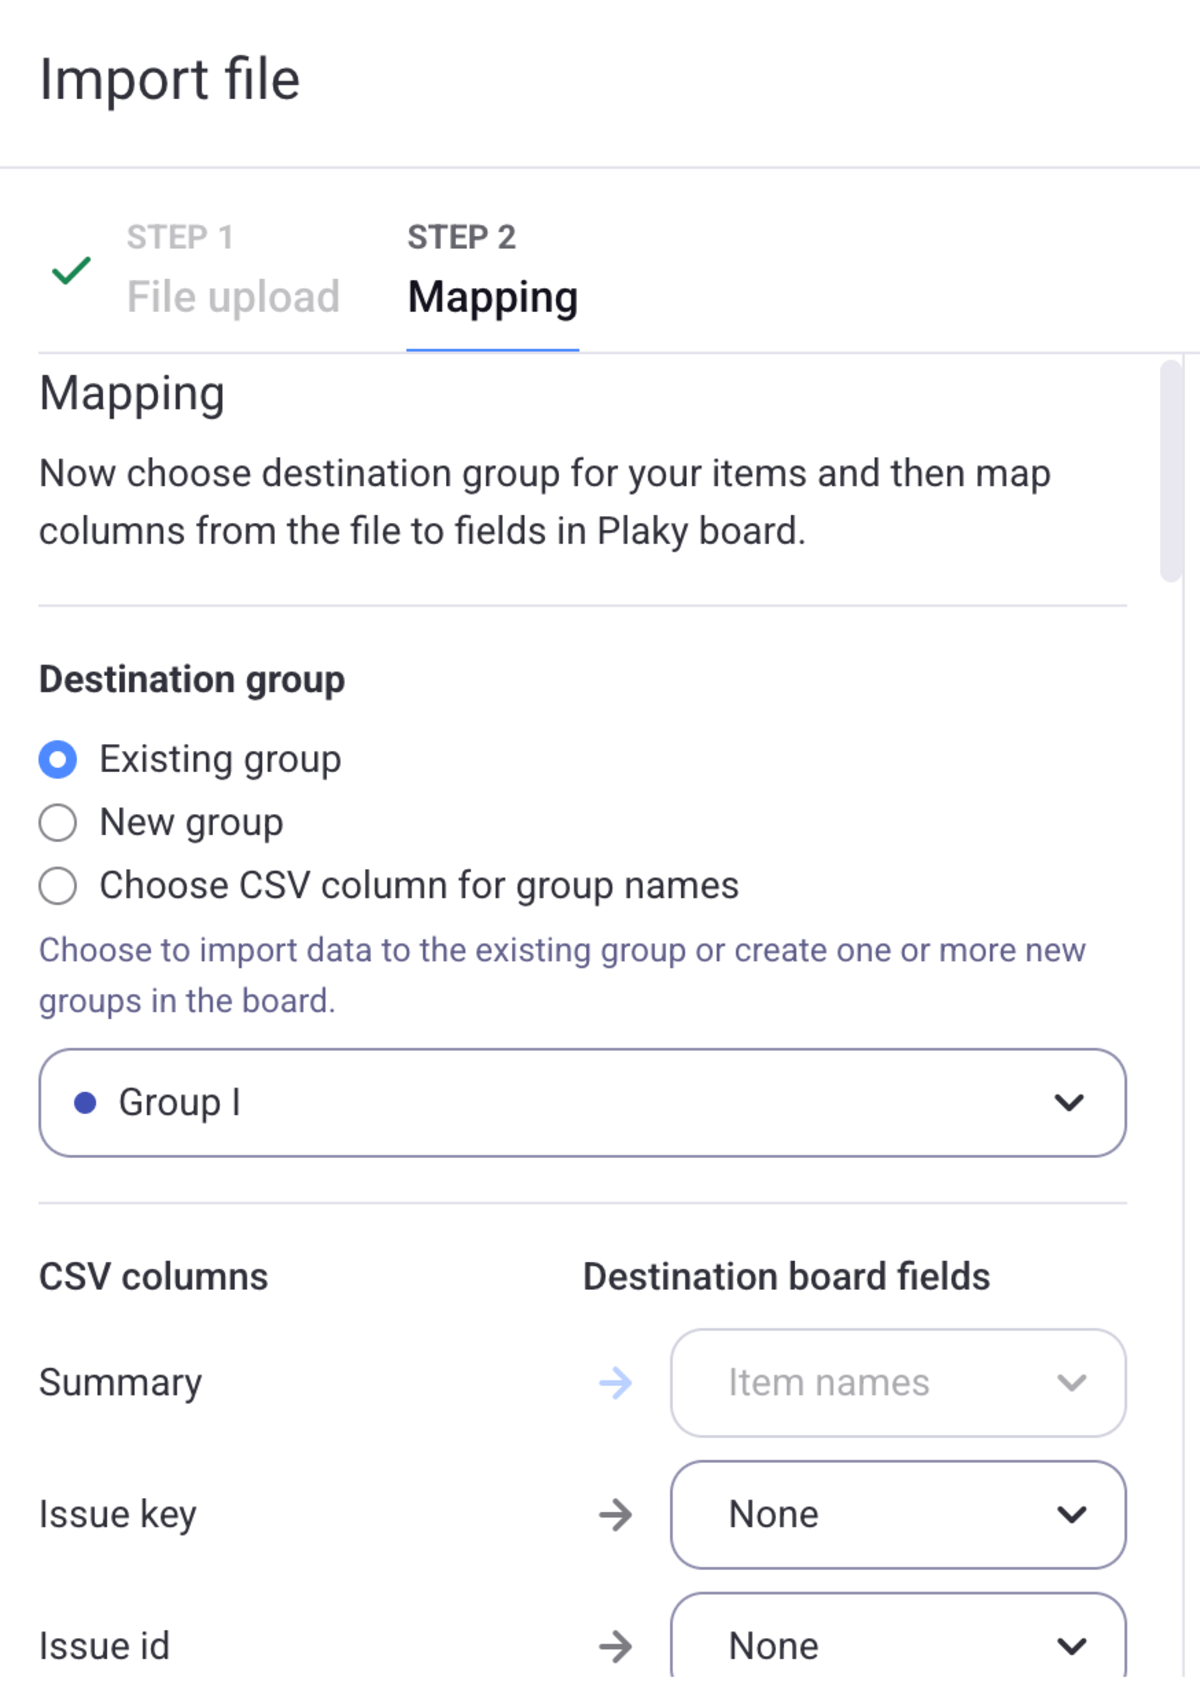Select Choose CSV column for group names
Screen dimensions: 1200x1681
pyautogui.click(x=58, y=885)
